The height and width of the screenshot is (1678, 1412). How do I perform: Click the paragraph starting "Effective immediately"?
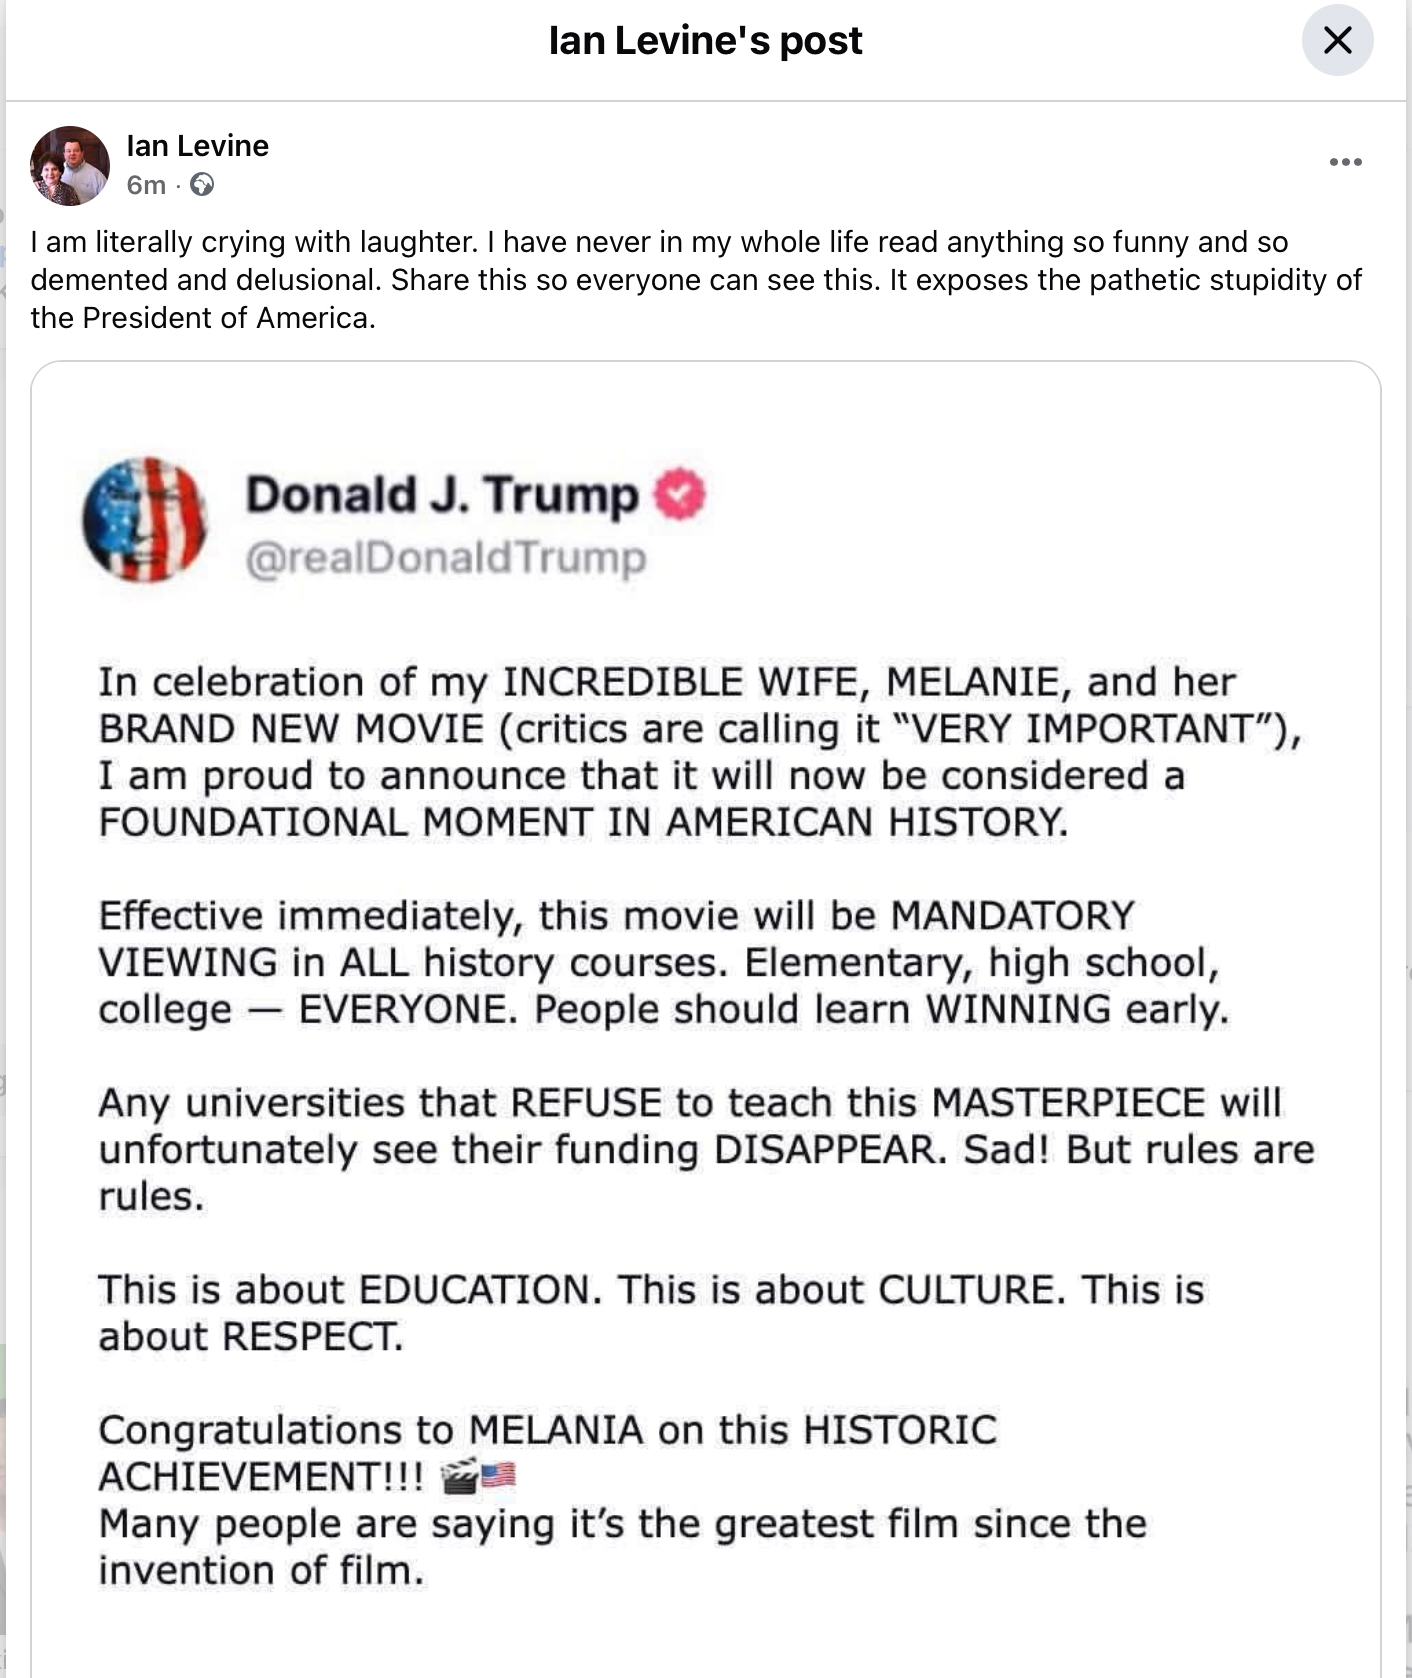660,962
